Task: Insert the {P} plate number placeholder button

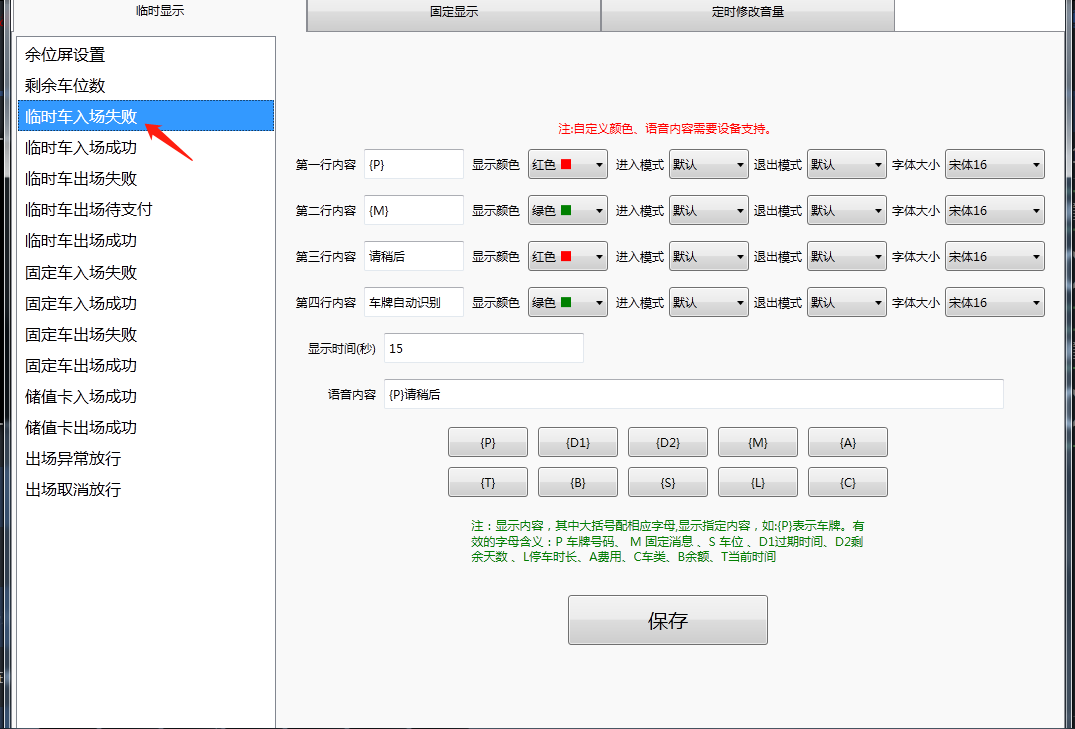Action: coord(488,442)
